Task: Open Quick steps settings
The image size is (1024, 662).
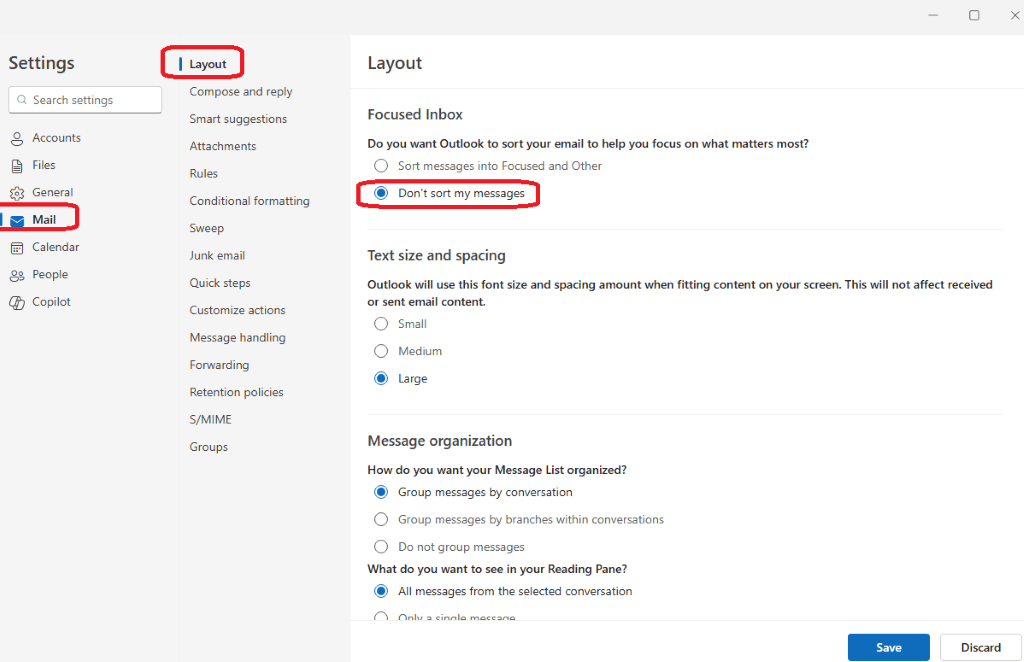Action: click(220, 283)
